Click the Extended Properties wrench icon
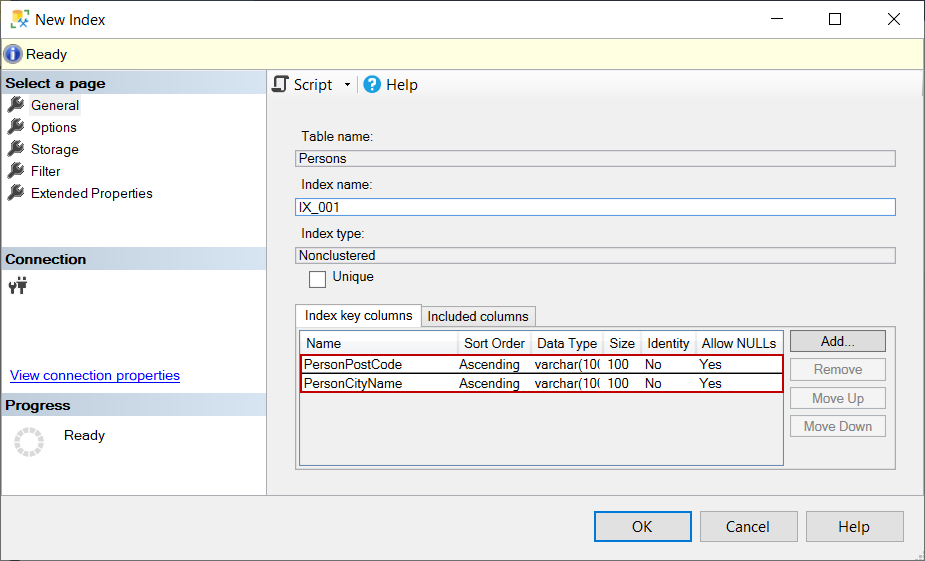This screenshot has height=561, width=925. 16,193
